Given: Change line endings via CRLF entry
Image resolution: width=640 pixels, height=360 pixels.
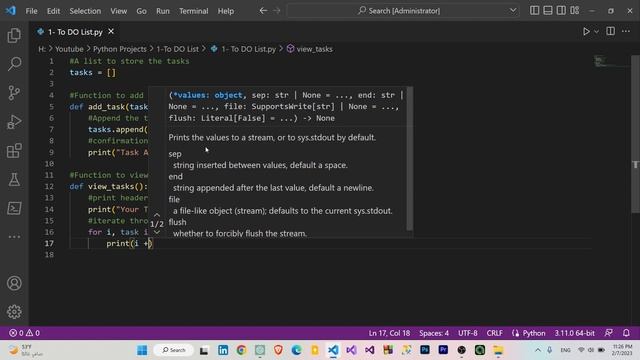Looking at the screenshot, I should (x=495, y=333).
